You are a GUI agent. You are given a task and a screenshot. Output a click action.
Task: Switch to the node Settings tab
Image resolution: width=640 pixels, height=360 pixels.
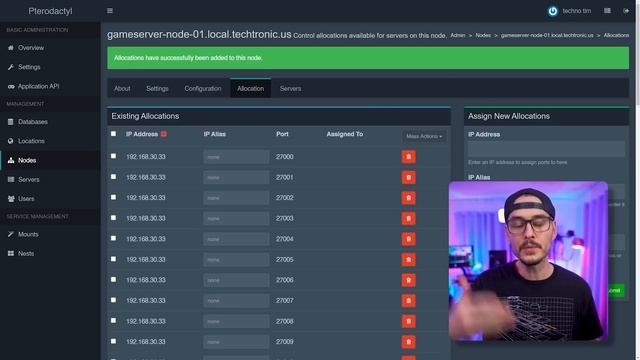[x=157, y=88]
